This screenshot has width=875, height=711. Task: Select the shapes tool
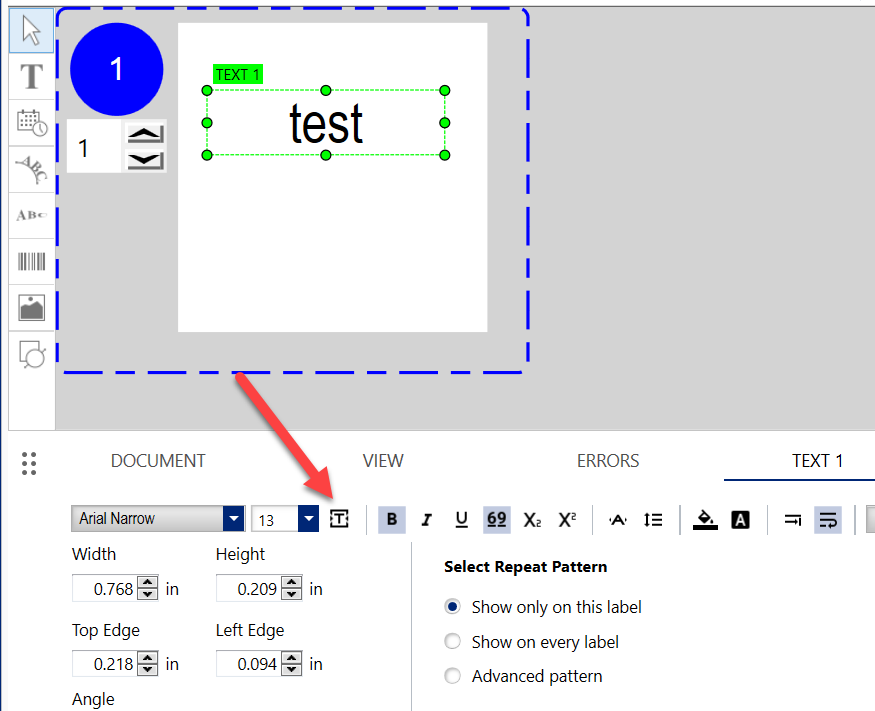click(x=31, y=354)
